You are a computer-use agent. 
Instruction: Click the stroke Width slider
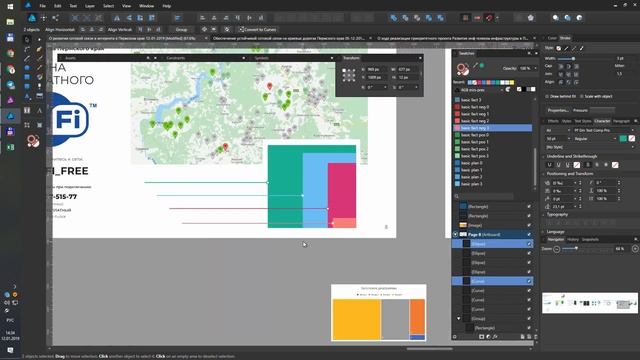click(584, 58)
